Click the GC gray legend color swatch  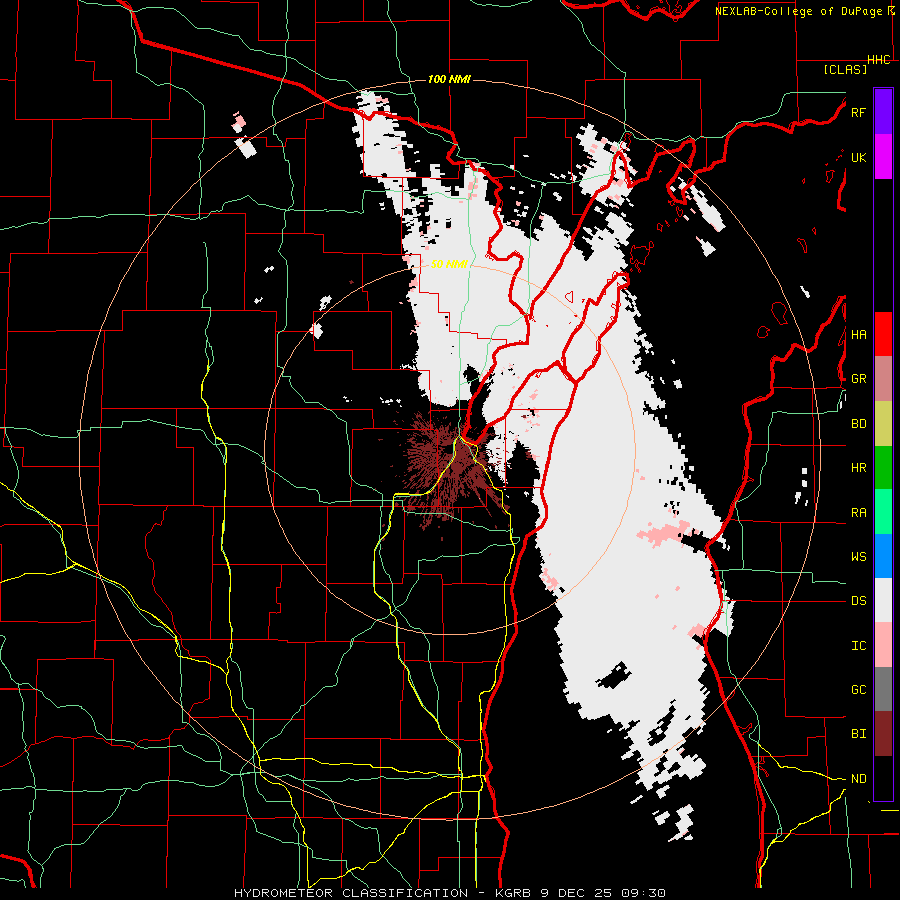point(883,689)
